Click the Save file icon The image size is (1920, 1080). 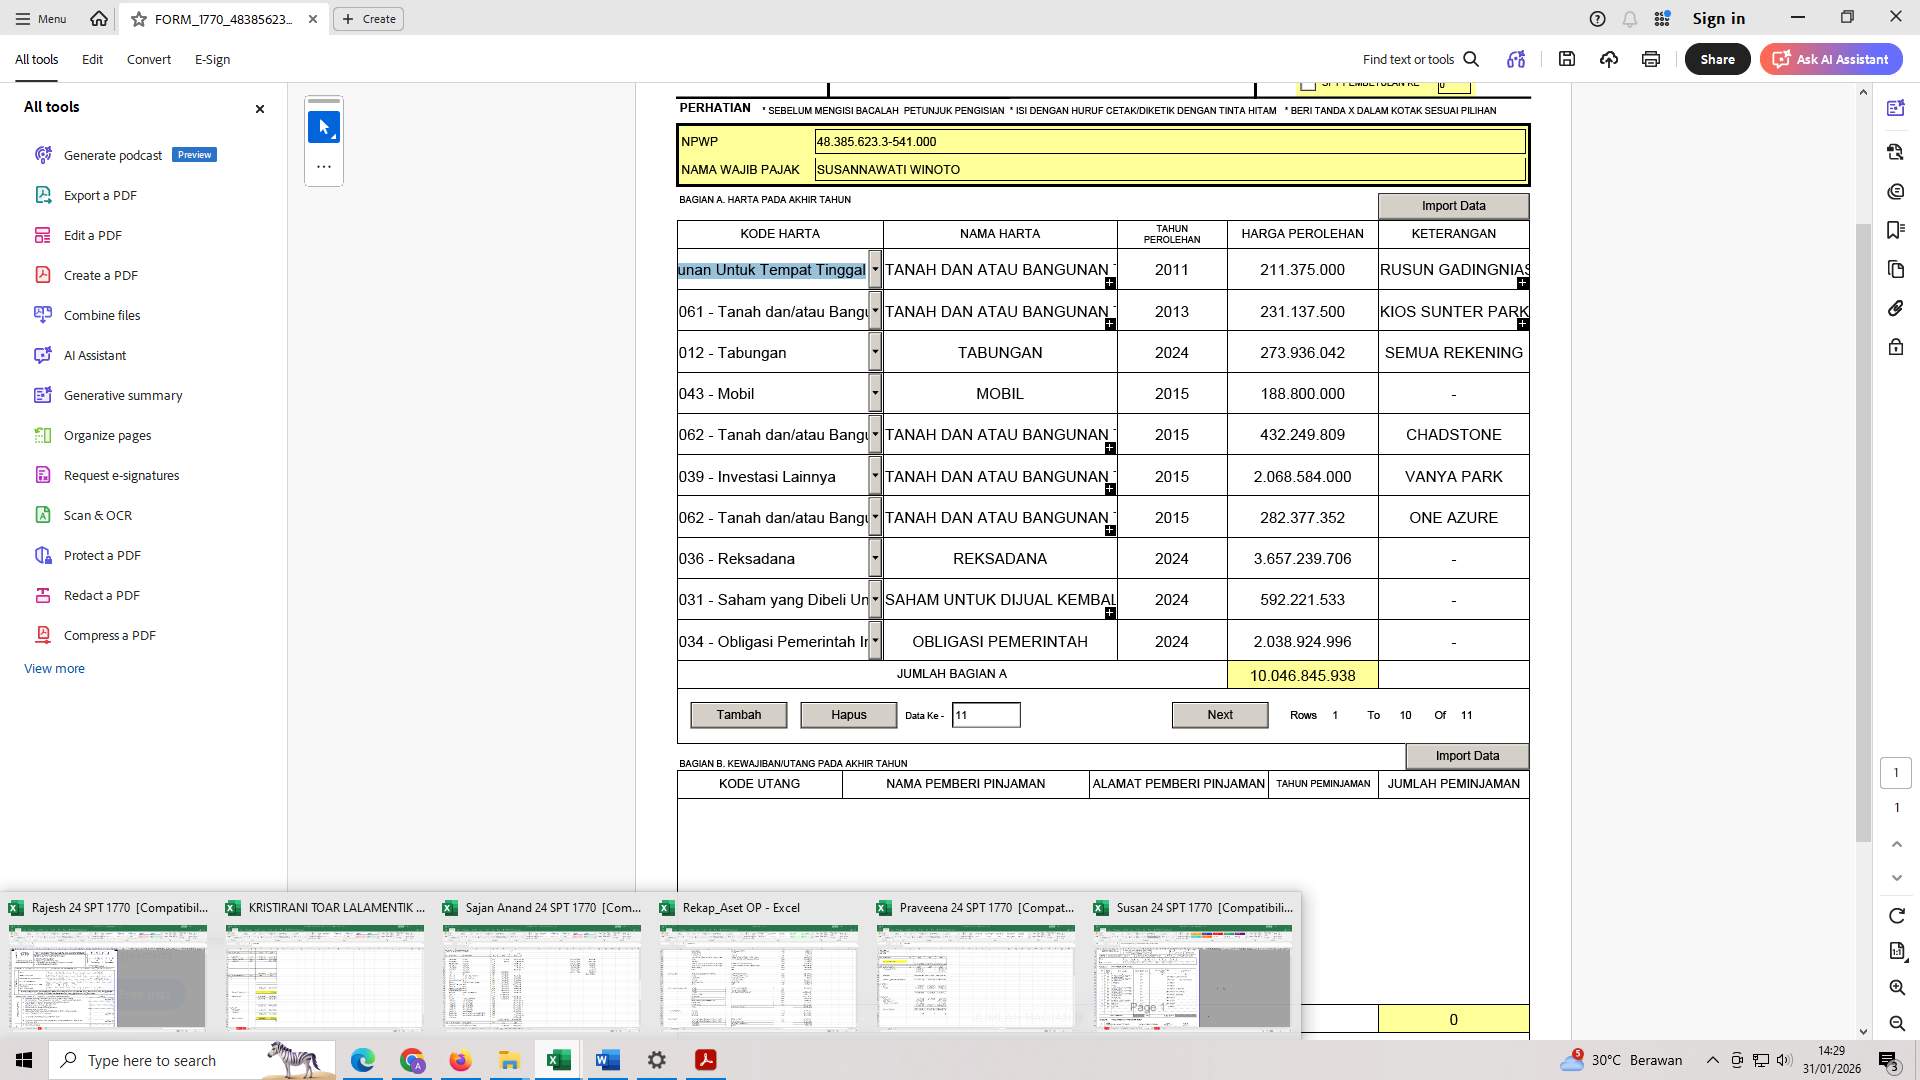click(x=1567, y=59)
